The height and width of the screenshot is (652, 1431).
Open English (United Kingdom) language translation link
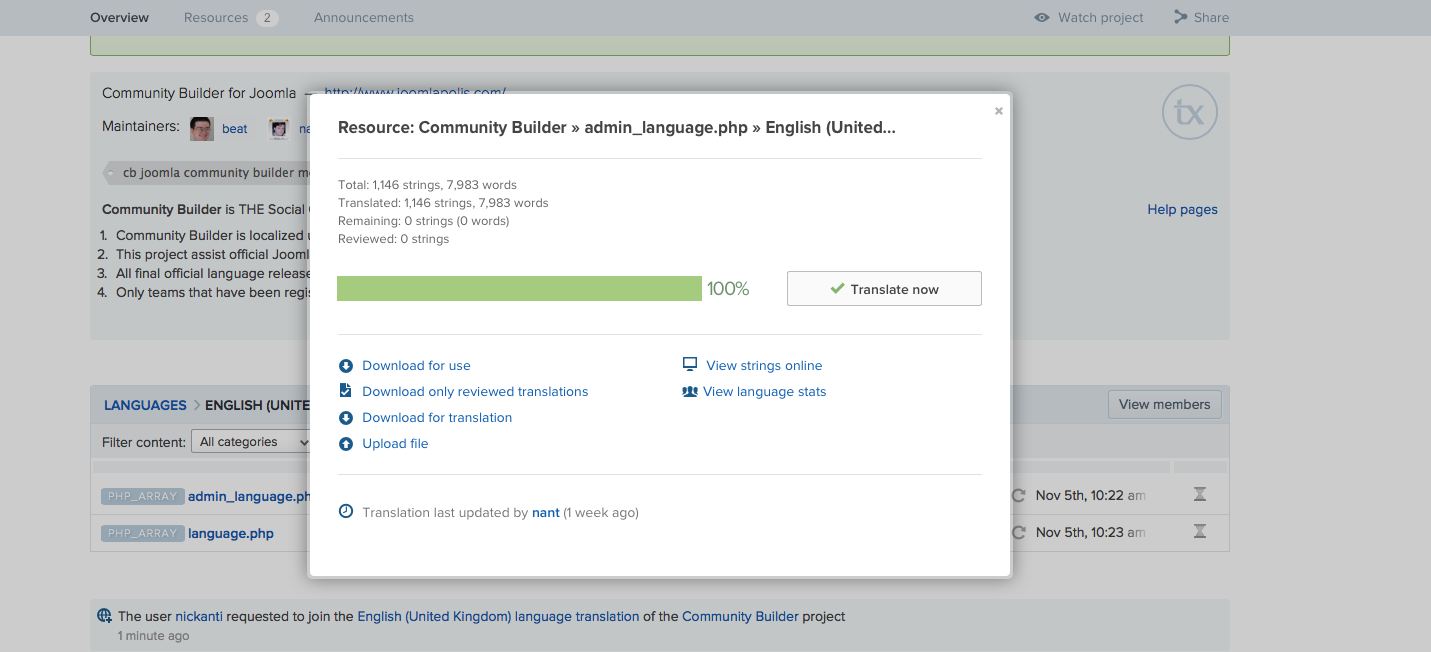498,616
